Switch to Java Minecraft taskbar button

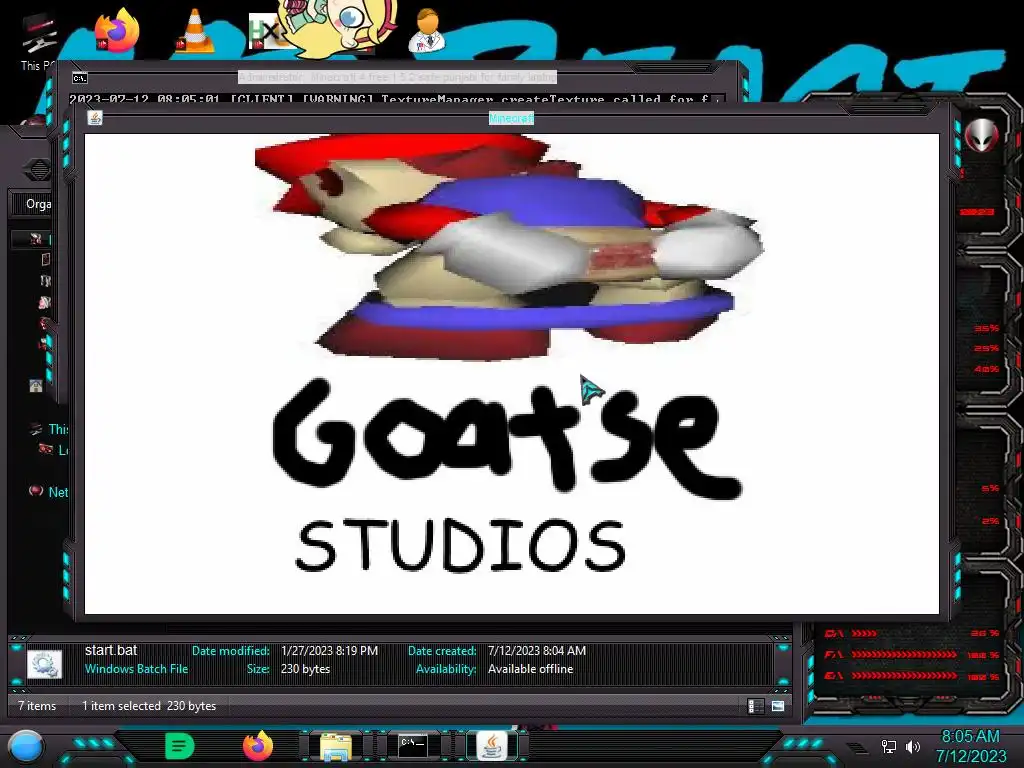pyautogui.click(x=492, y=746)
